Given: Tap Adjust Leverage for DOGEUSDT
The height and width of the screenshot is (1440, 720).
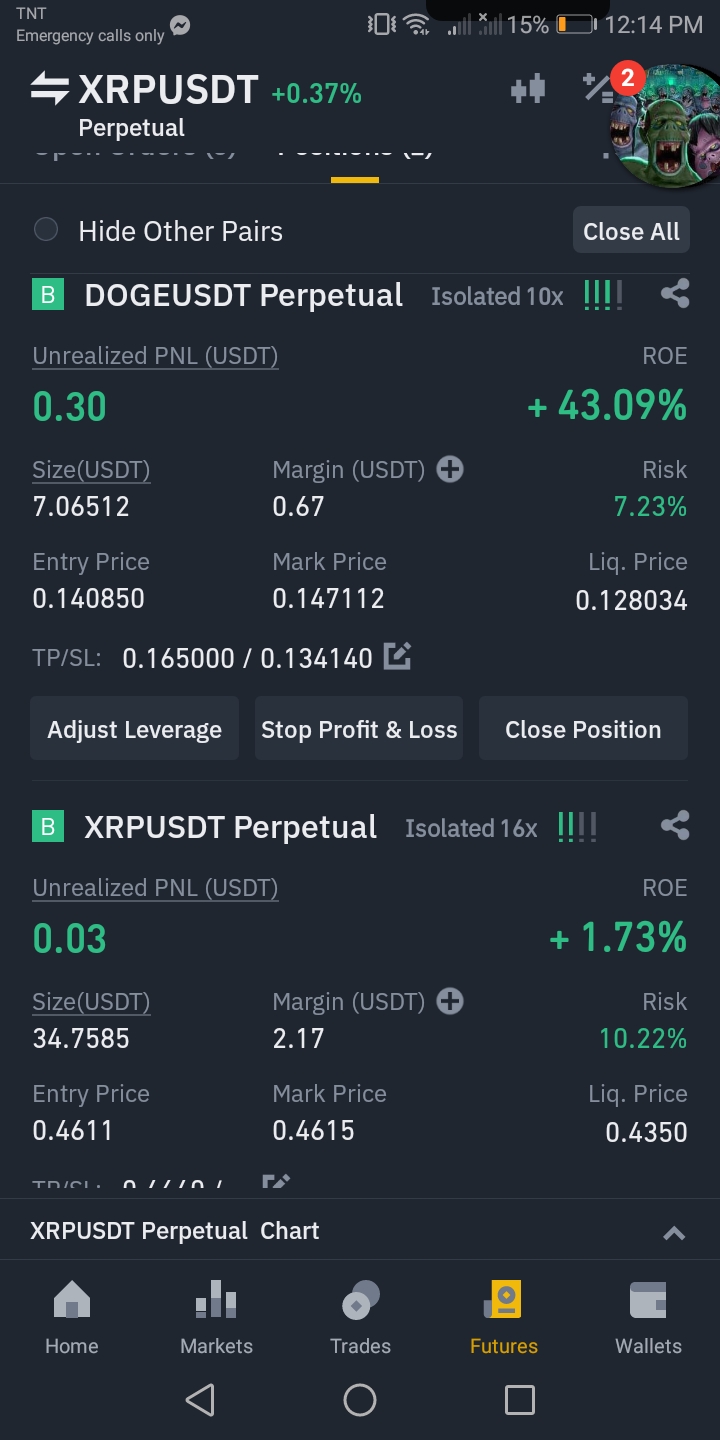Looking at the screenshot, I should coord(134,729).
